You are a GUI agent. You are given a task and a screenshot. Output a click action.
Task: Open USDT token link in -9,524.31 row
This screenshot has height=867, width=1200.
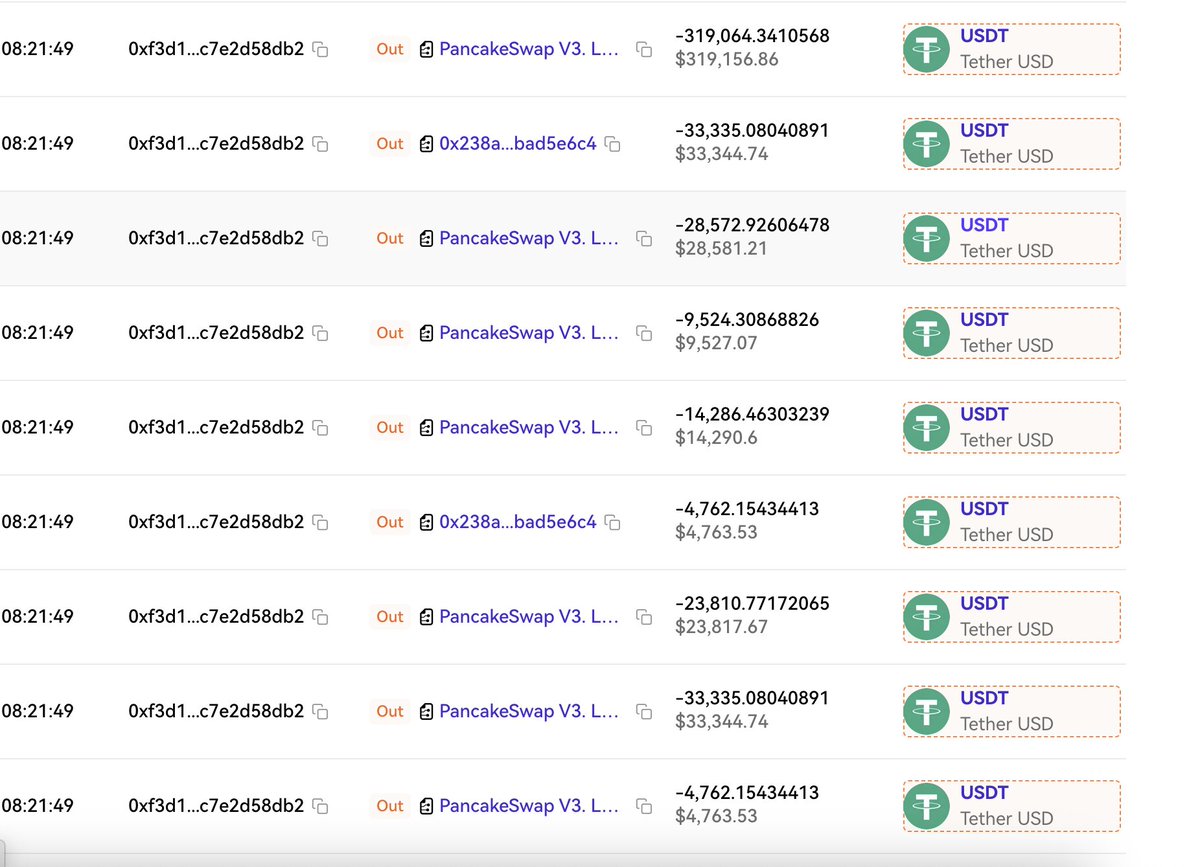coord(984,320)
